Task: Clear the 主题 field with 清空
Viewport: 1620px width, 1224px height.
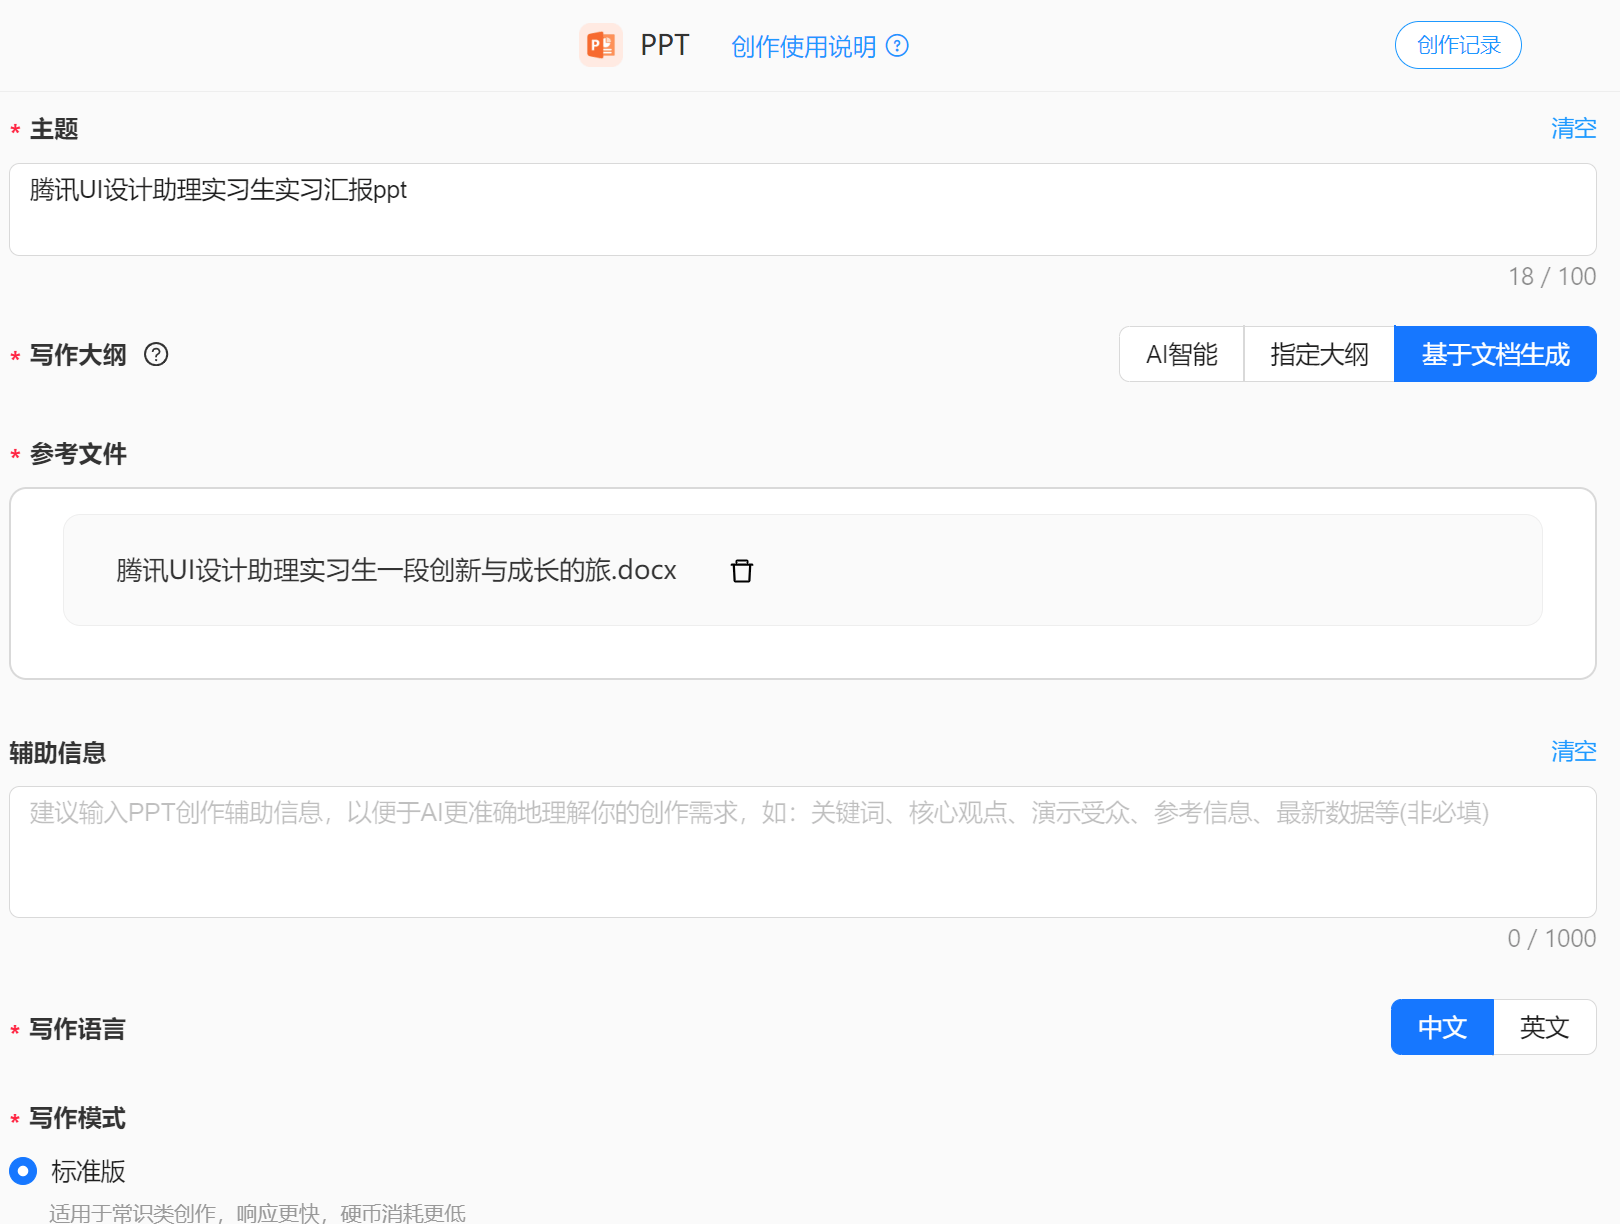Action: click(x=1574, y=128)
